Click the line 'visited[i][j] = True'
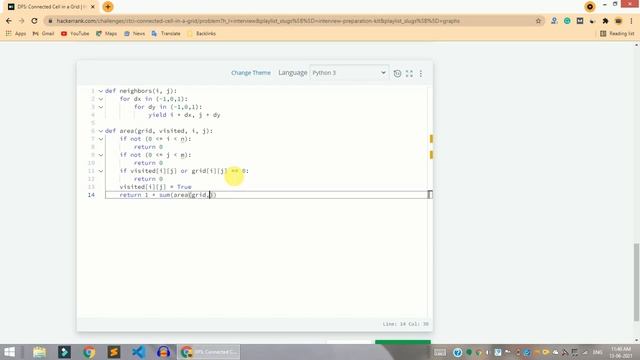The image size is (640, 360). click(156, 187)
